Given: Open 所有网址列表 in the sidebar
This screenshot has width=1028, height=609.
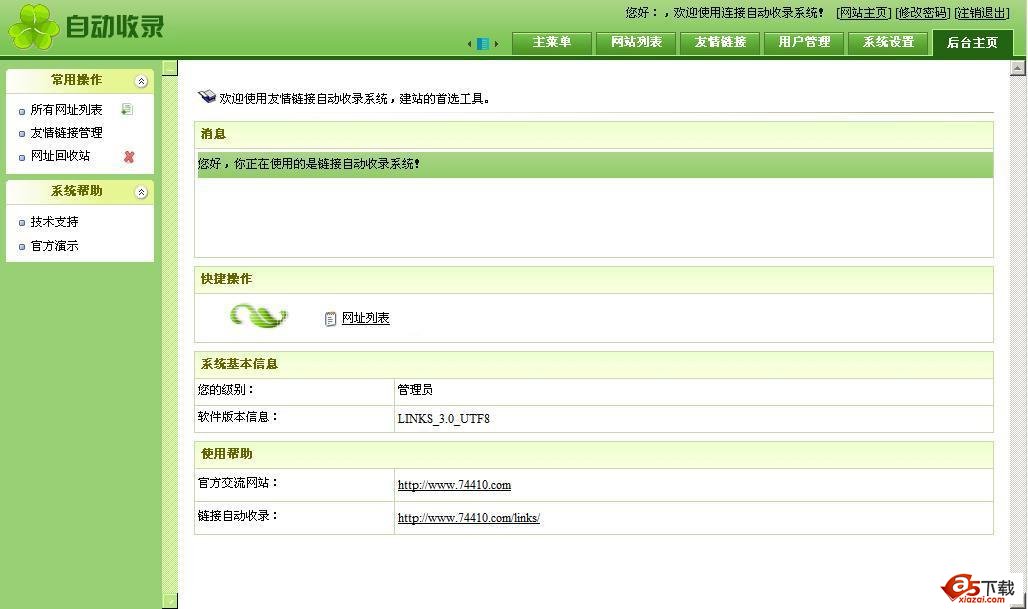Looking at the screenshot, I should coord(66,110).
